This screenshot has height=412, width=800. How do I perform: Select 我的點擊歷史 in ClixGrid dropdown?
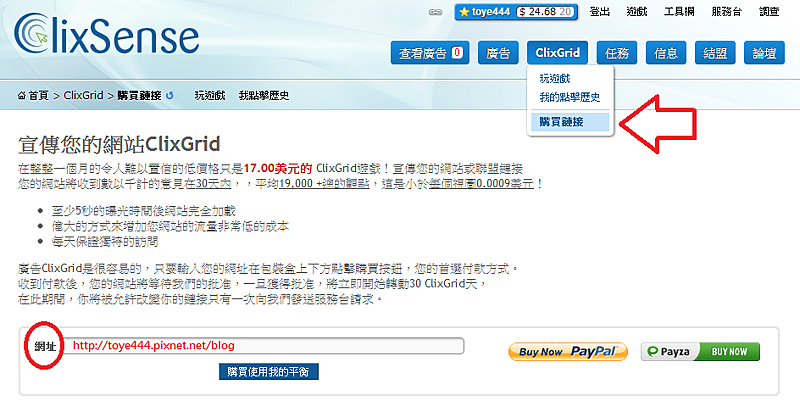(569, 97)
